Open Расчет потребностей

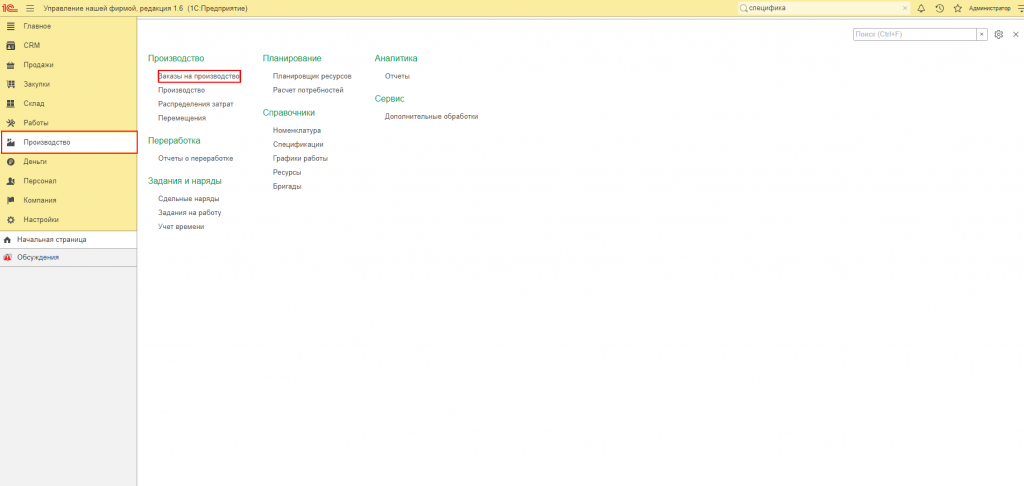pyautogui.click(x=308, y=90)
